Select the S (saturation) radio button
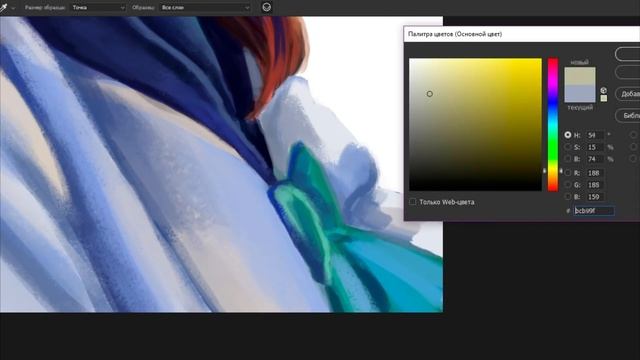The height and width of the screenshot is (360, 640). (568, 147)
